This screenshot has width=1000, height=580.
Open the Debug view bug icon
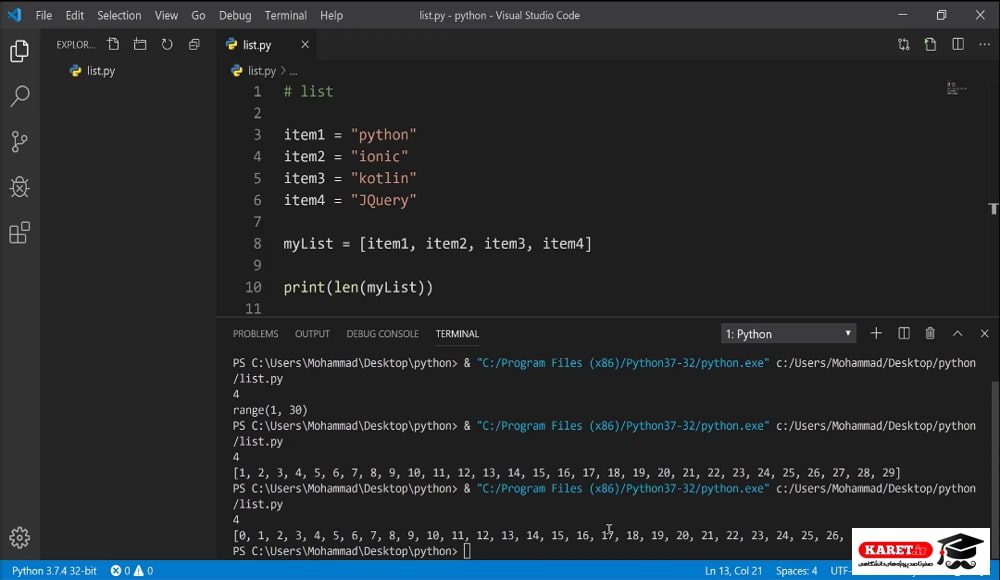click(20, 187)
